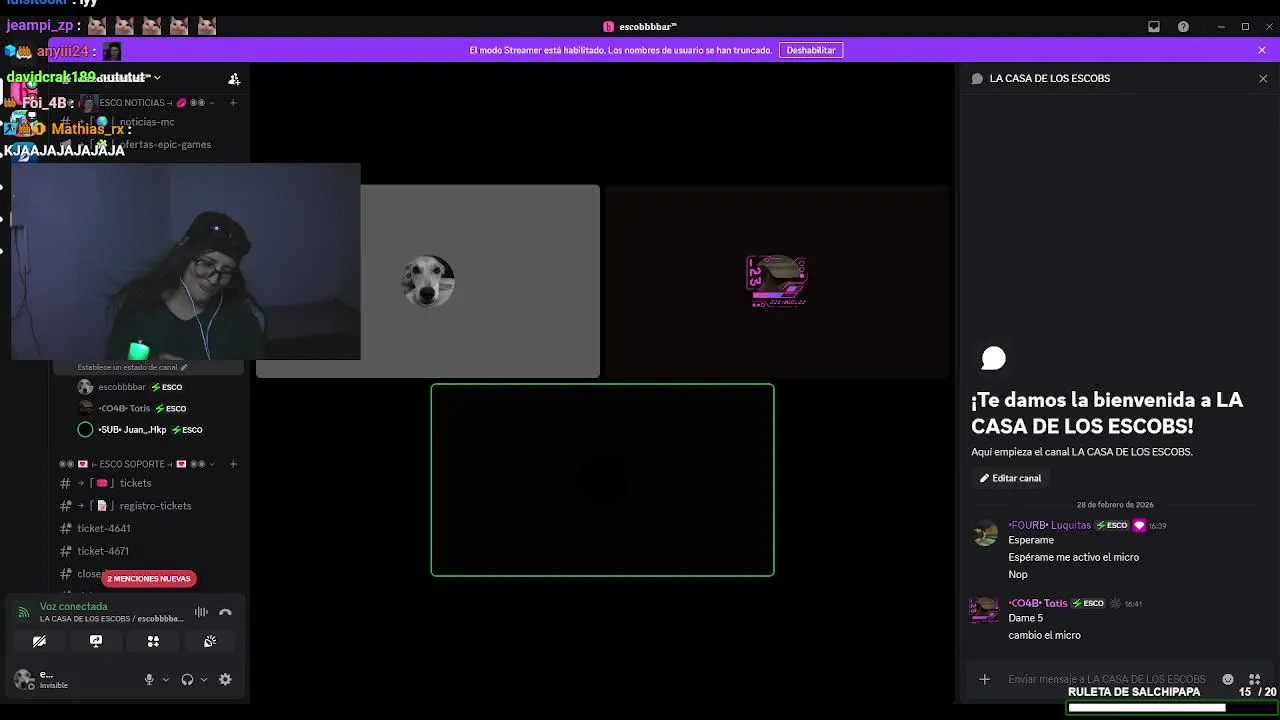Screen dimensions: 1280x720
Task: Set a voice channel status
Action: click(132, 367)
